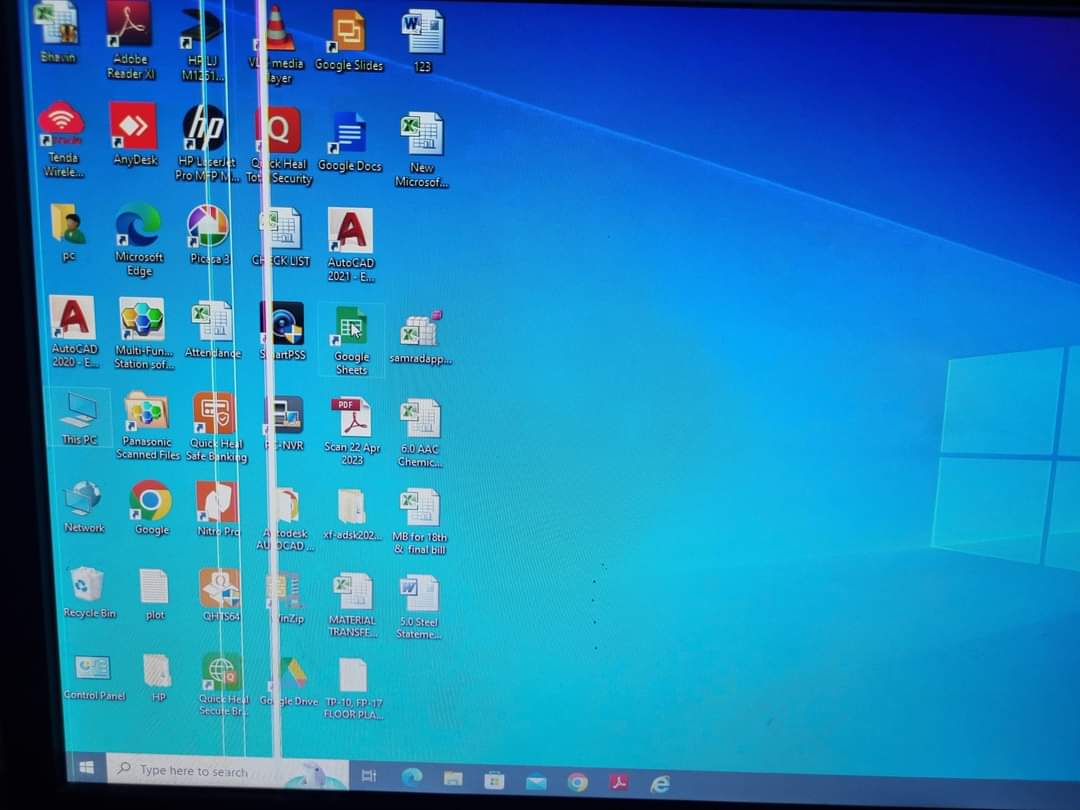This screenshot has height=810, width=1080.
Task: Open Google Sheets shortcut
Action: (x=351, y=341)
